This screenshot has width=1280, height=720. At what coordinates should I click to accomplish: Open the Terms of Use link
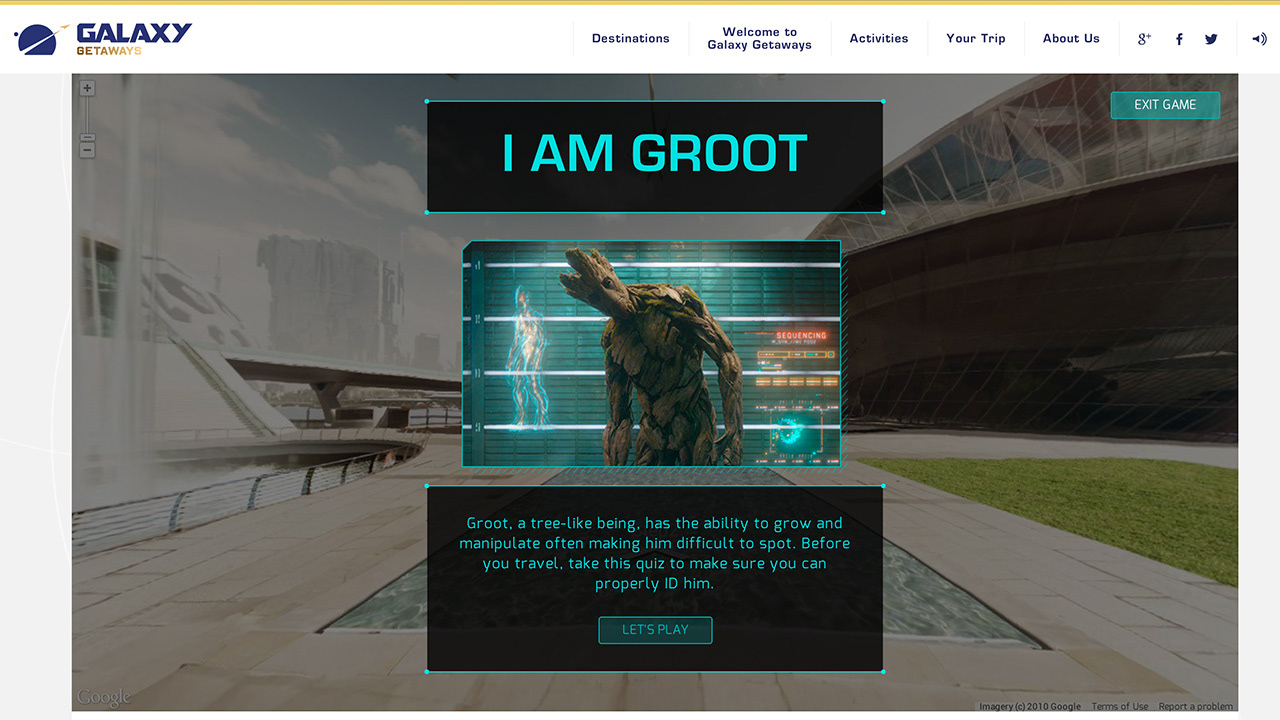[x=1120, y=706]
